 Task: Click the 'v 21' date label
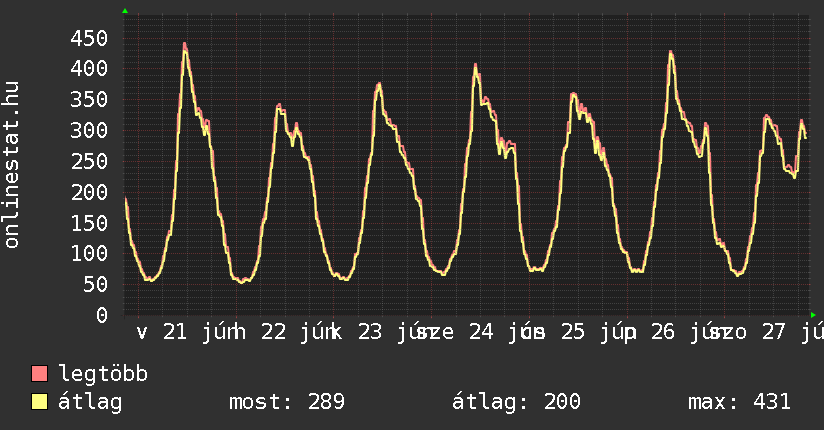pyautogui.click(x=161, y=332)
